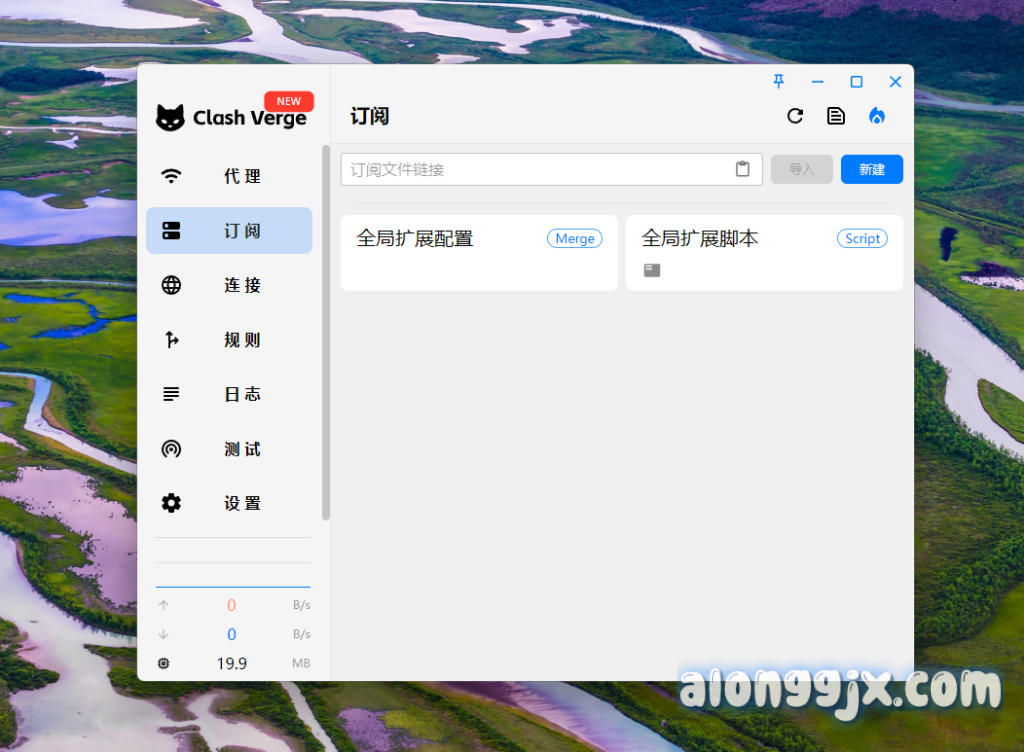Go to the 连接 connections page
1024x752 pixels.
point(229,285)
